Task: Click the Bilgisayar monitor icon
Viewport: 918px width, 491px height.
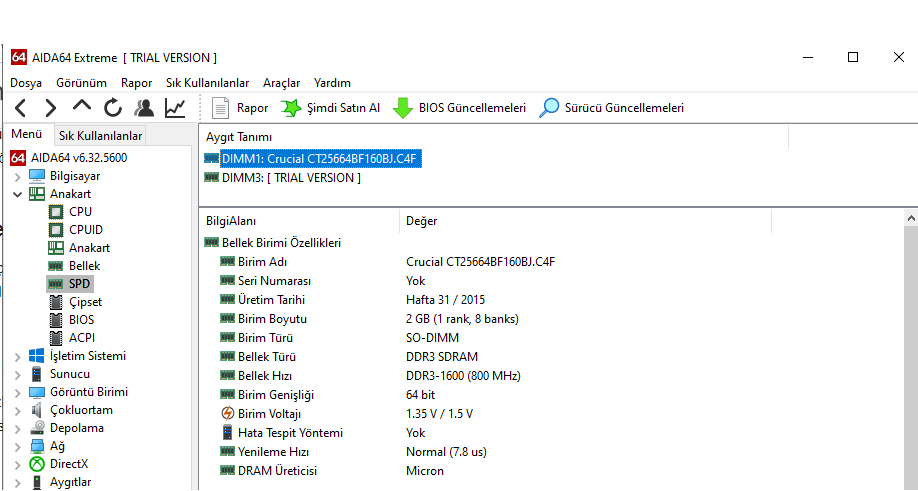Action: (36, 176)
